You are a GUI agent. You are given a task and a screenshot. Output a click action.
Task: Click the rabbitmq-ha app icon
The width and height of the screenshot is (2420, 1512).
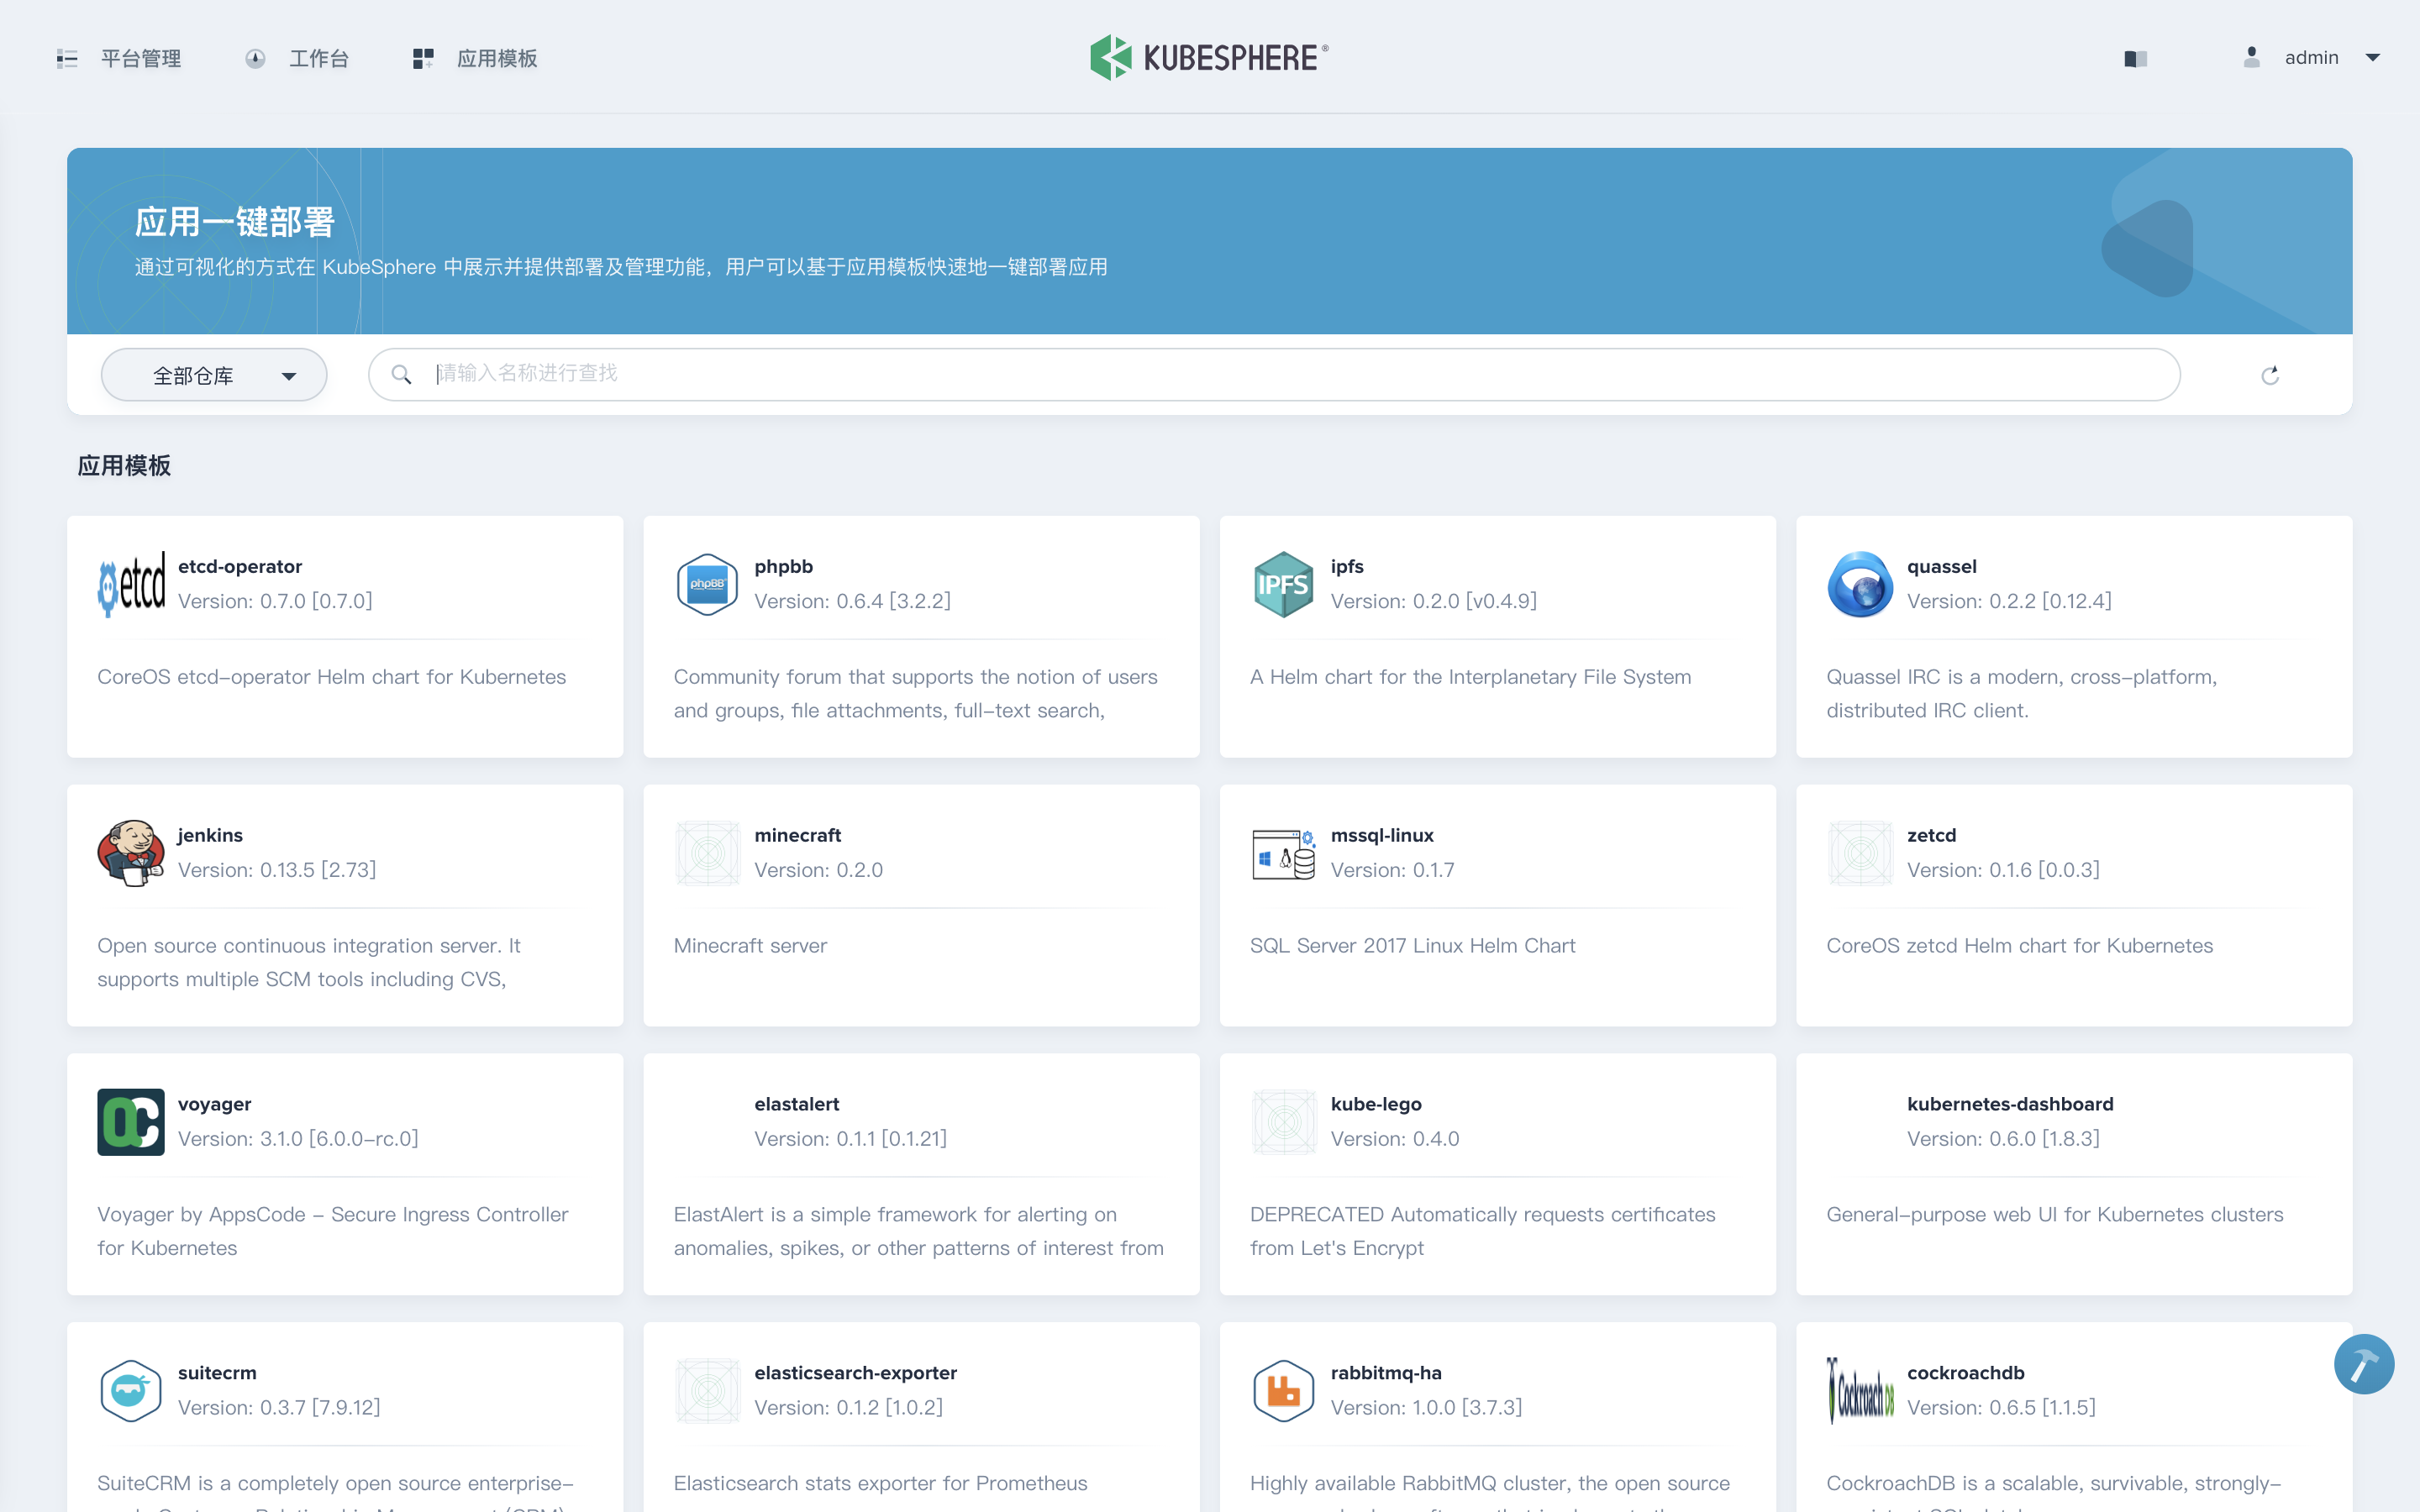[1283, 1391]
